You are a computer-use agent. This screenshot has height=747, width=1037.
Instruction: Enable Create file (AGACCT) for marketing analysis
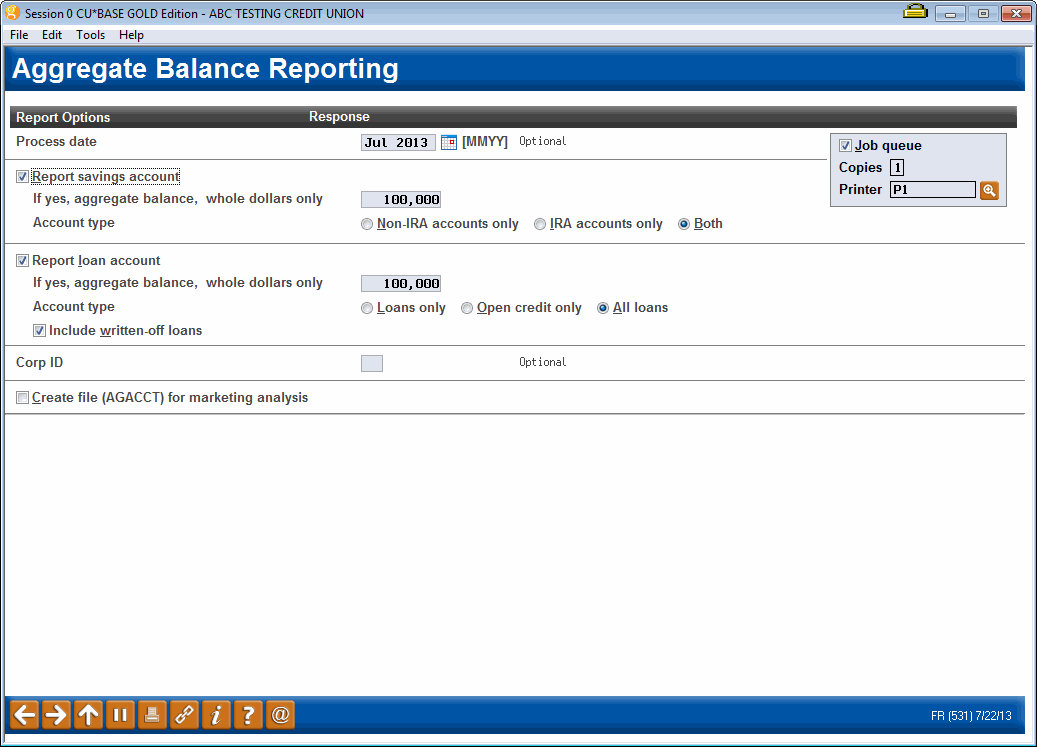coord(22,397)
